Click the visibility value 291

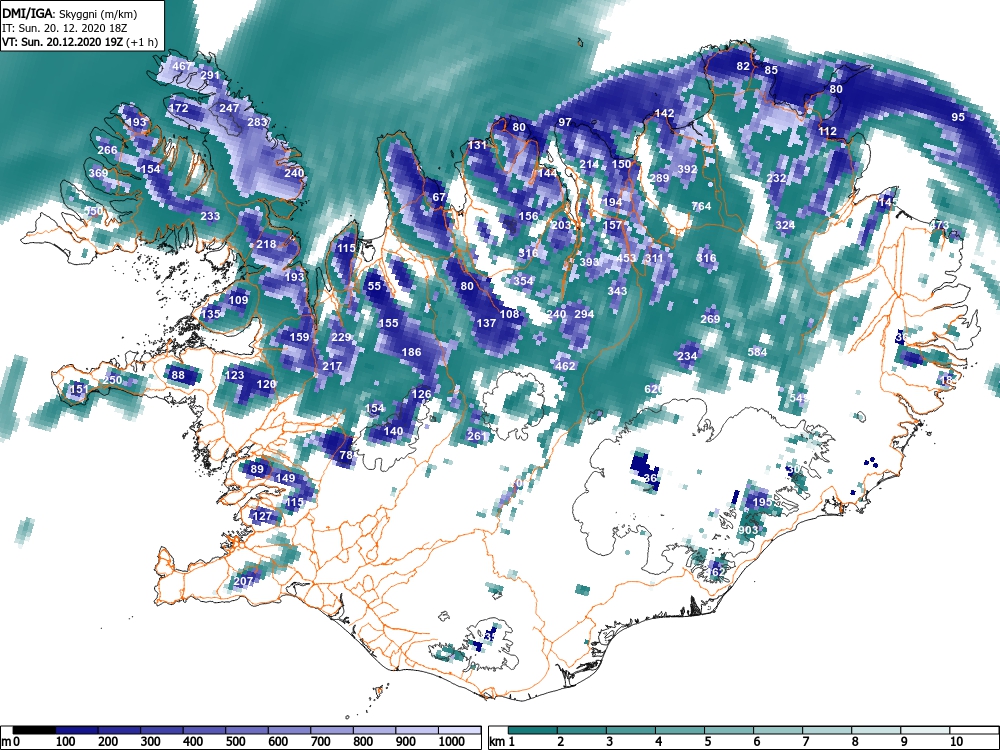click(x=210, y=75)
